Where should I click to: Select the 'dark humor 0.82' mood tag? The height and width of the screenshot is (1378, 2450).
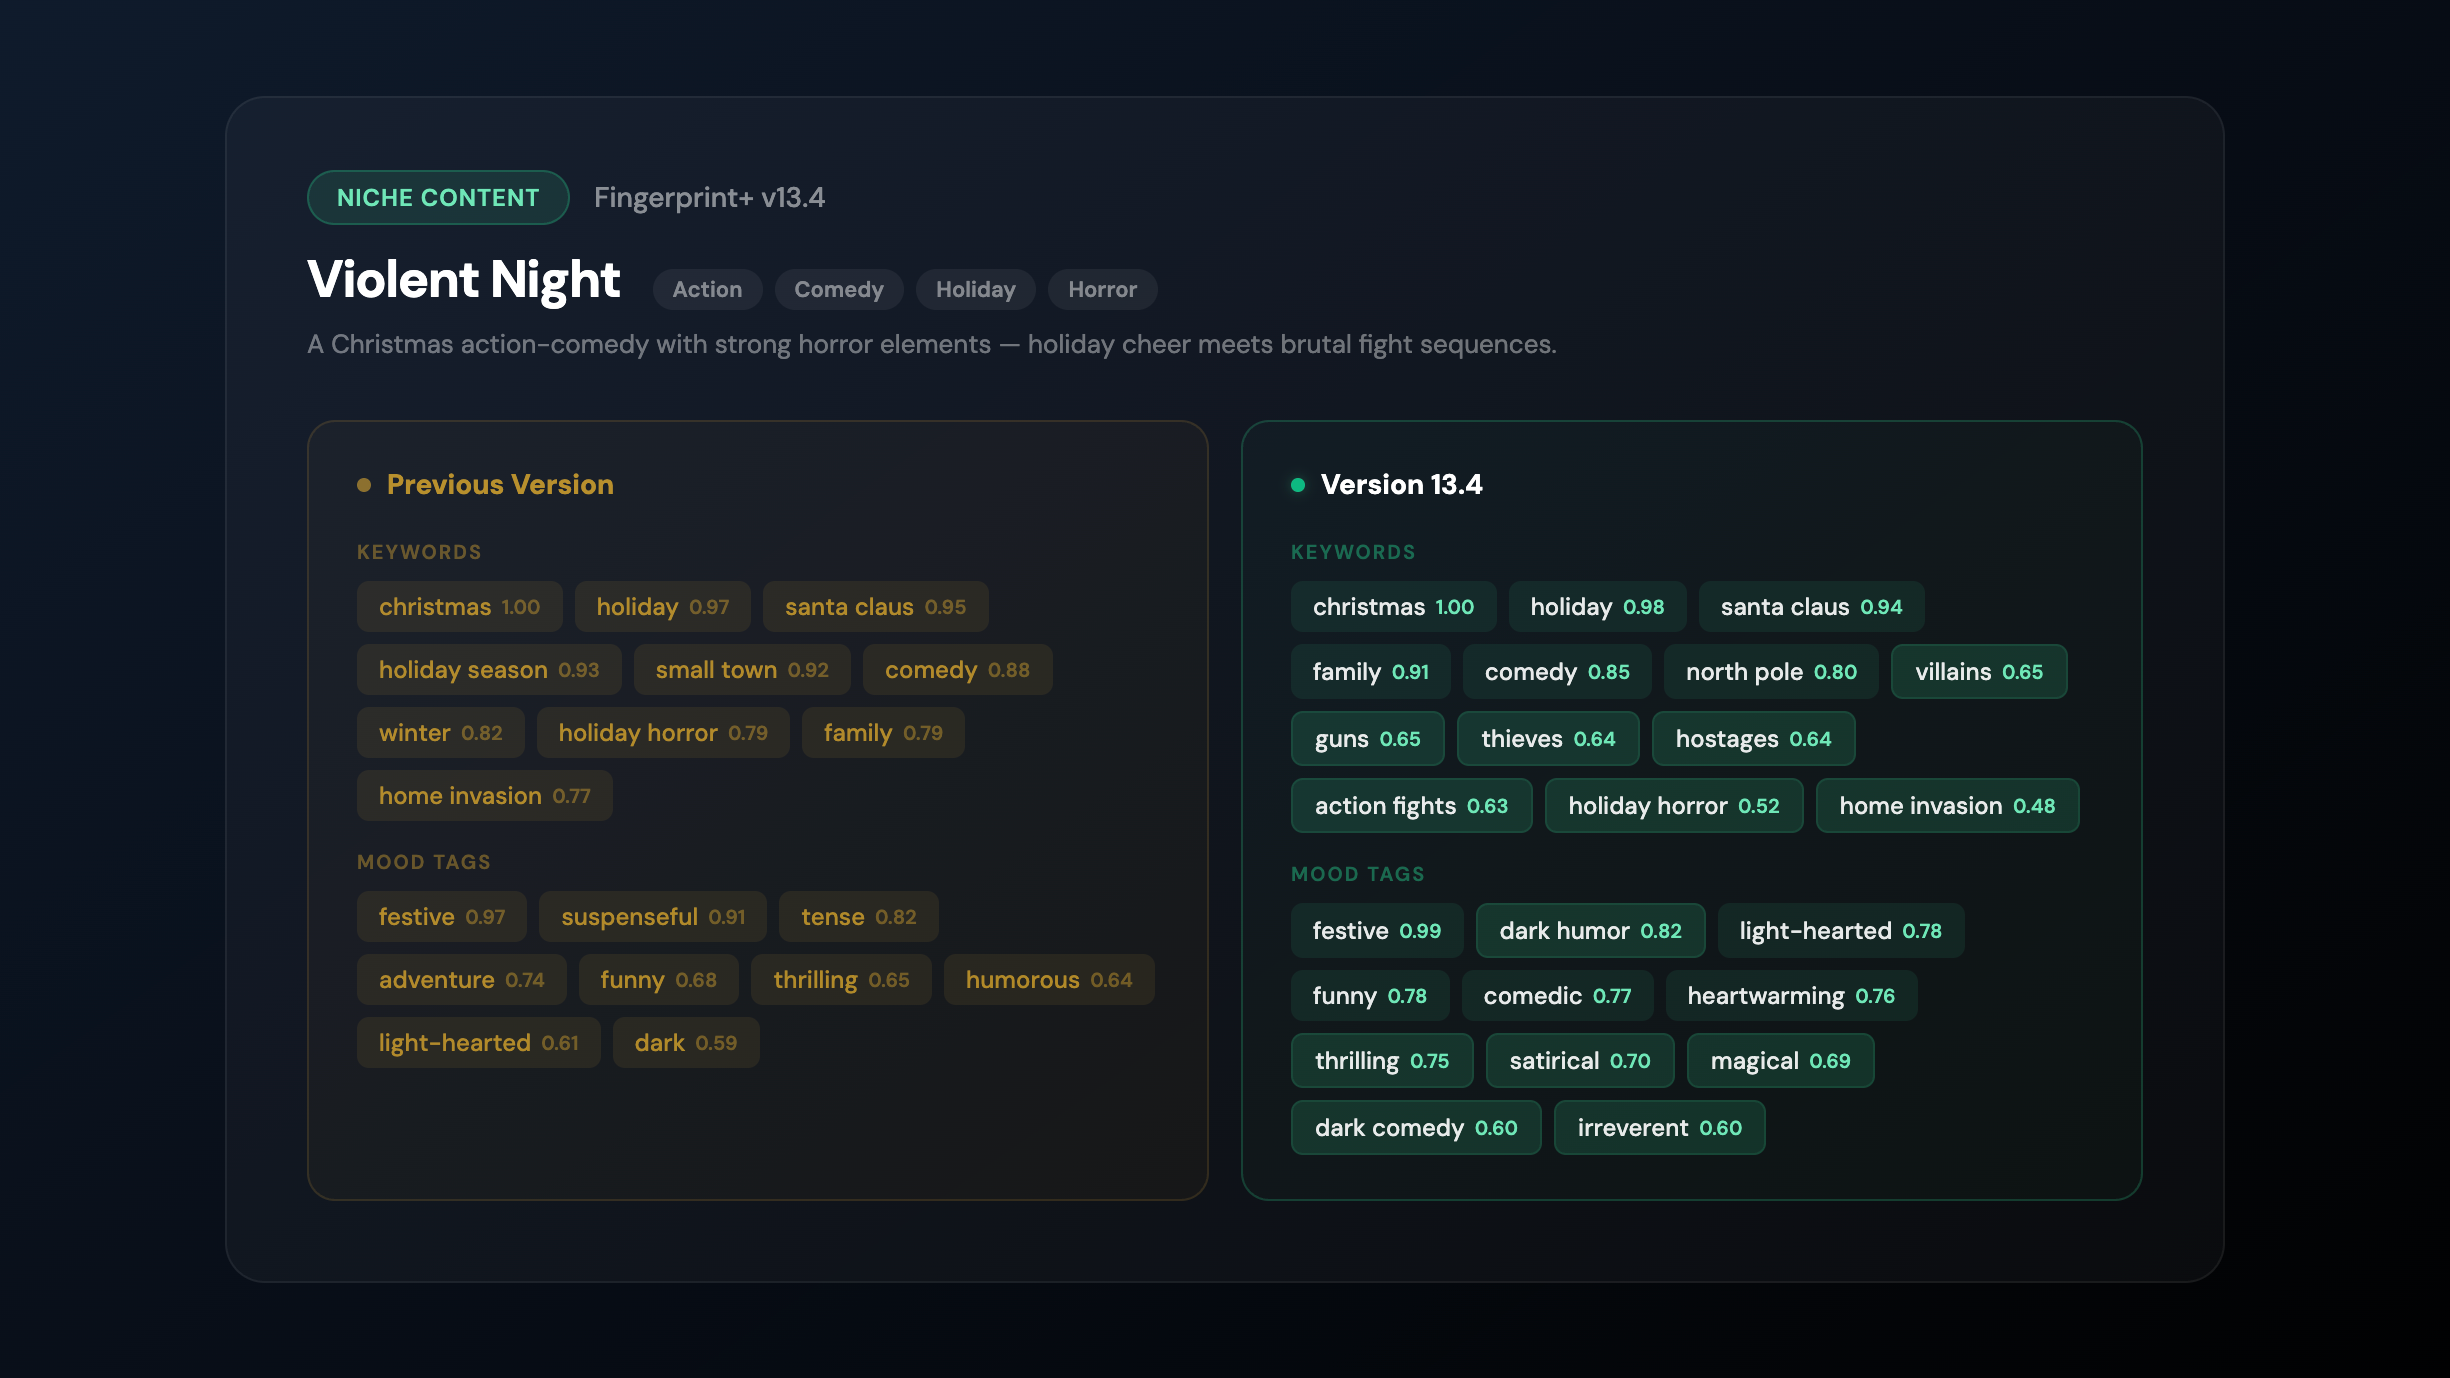click(x=1589, y=931)
